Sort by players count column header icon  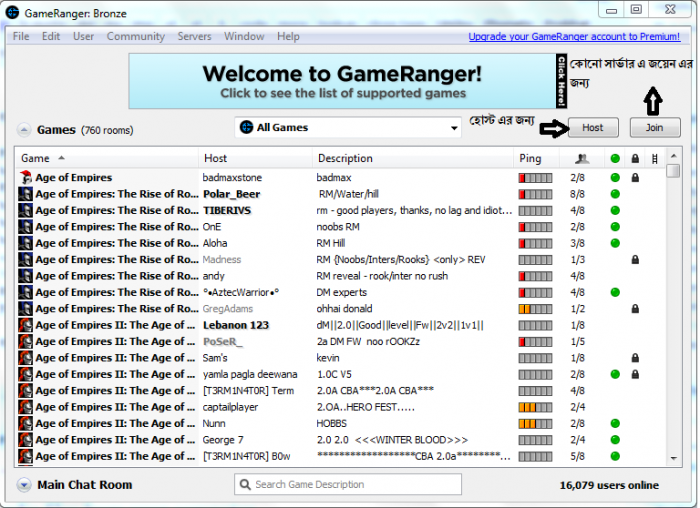582,158
